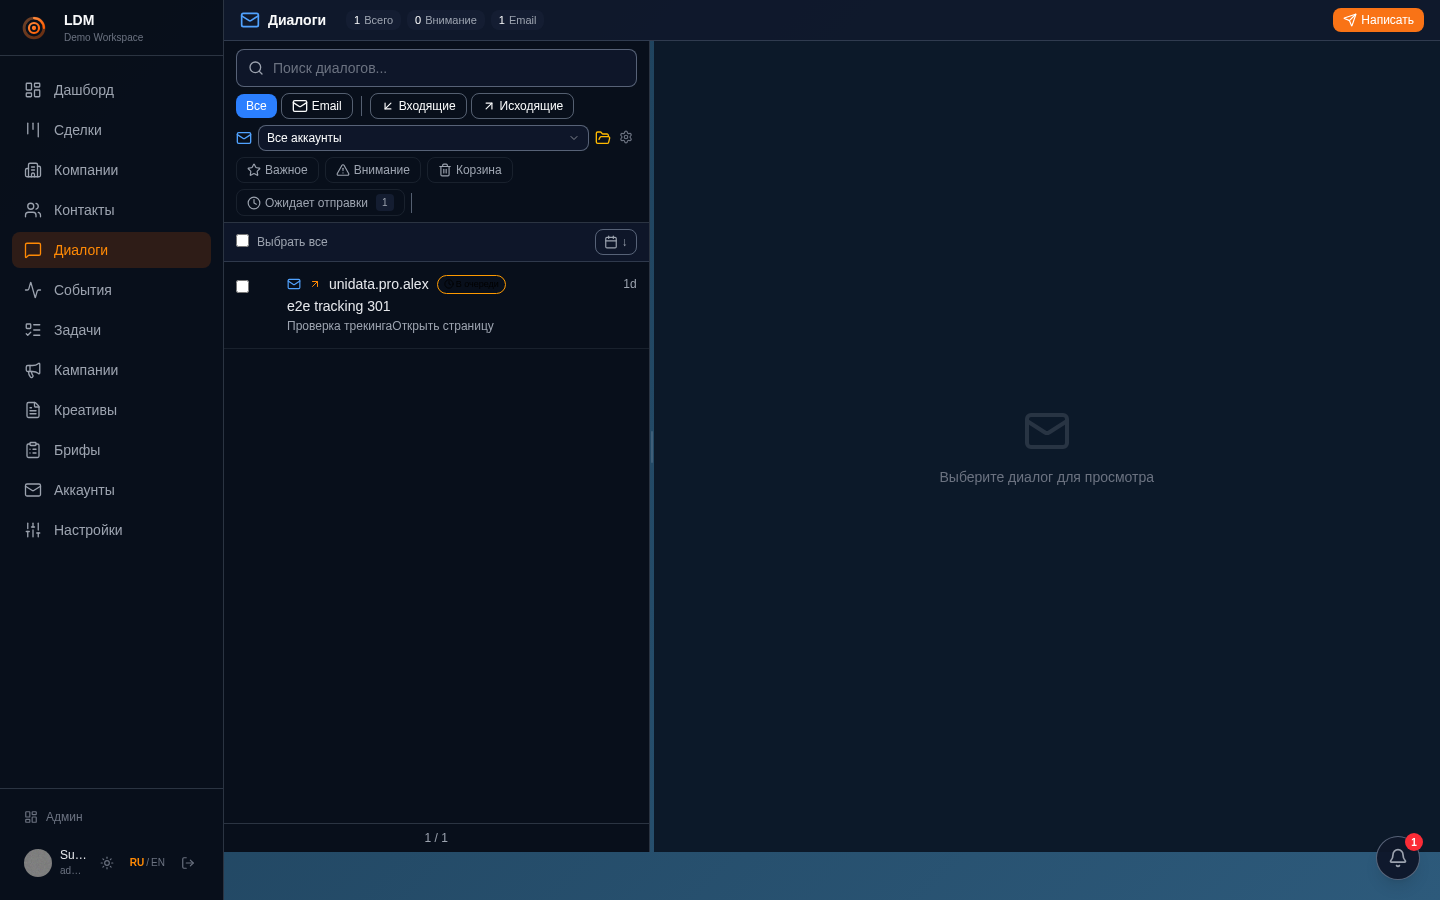Open the Корзина filter
This screenshot has width=1440, height=900.
[x=470, y=170]
